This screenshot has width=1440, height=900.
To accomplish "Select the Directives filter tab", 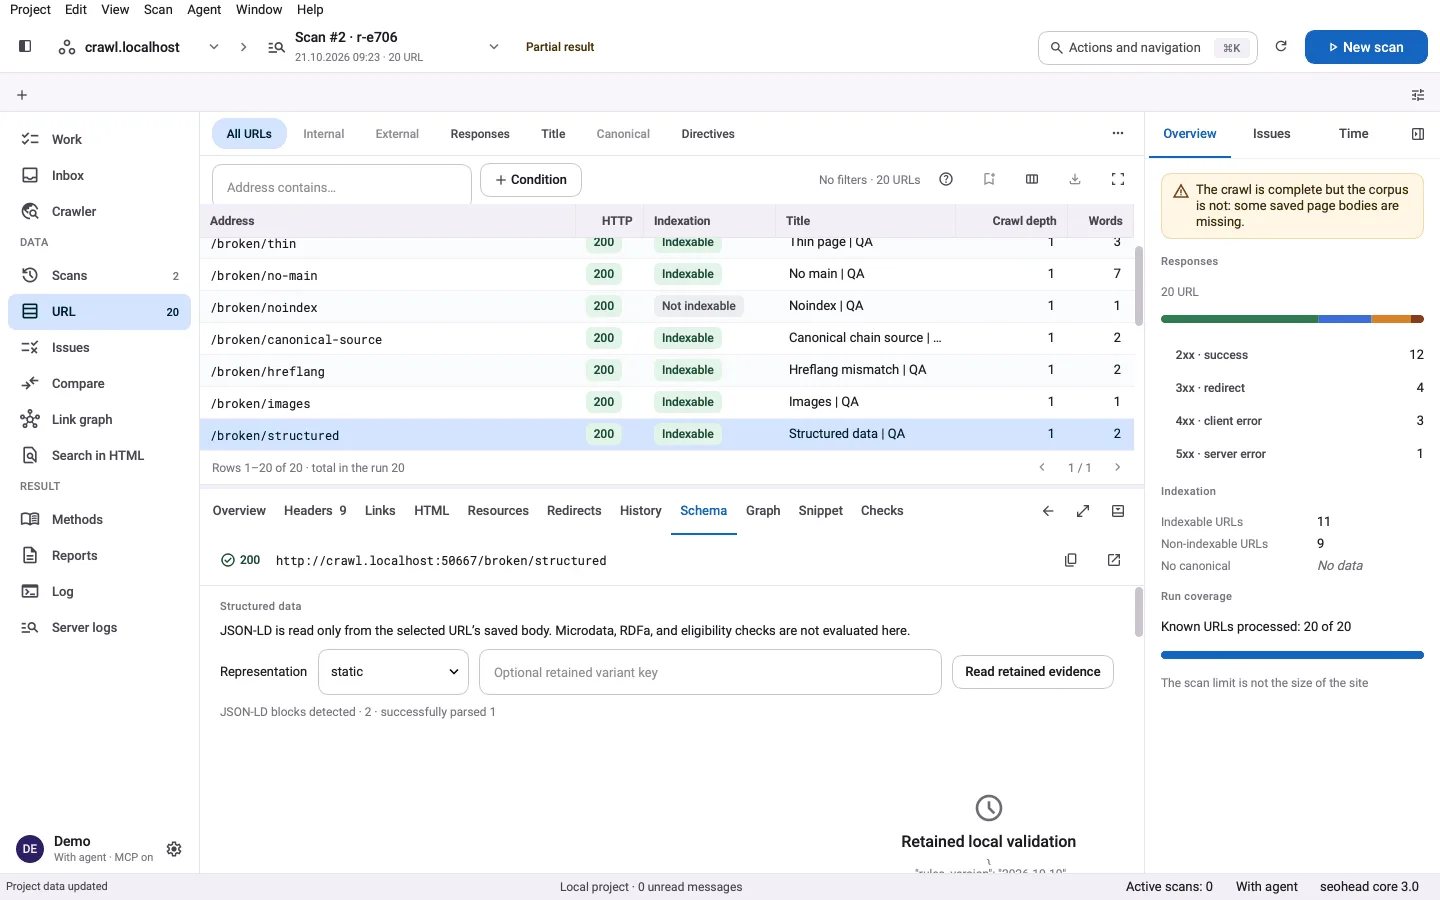I will [x=708, y=134].
